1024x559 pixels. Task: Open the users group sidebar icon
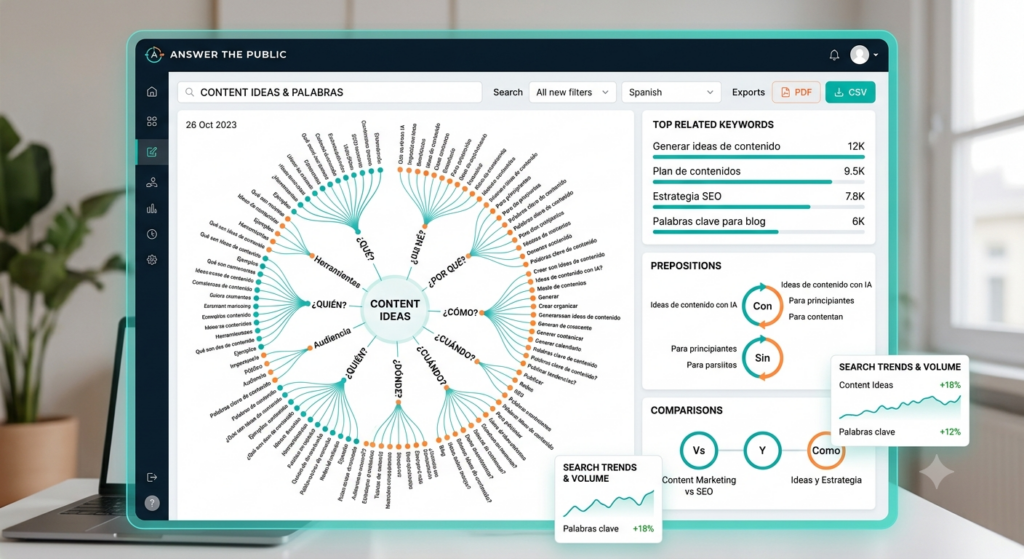pyautogui.click(x=152, y=182)
